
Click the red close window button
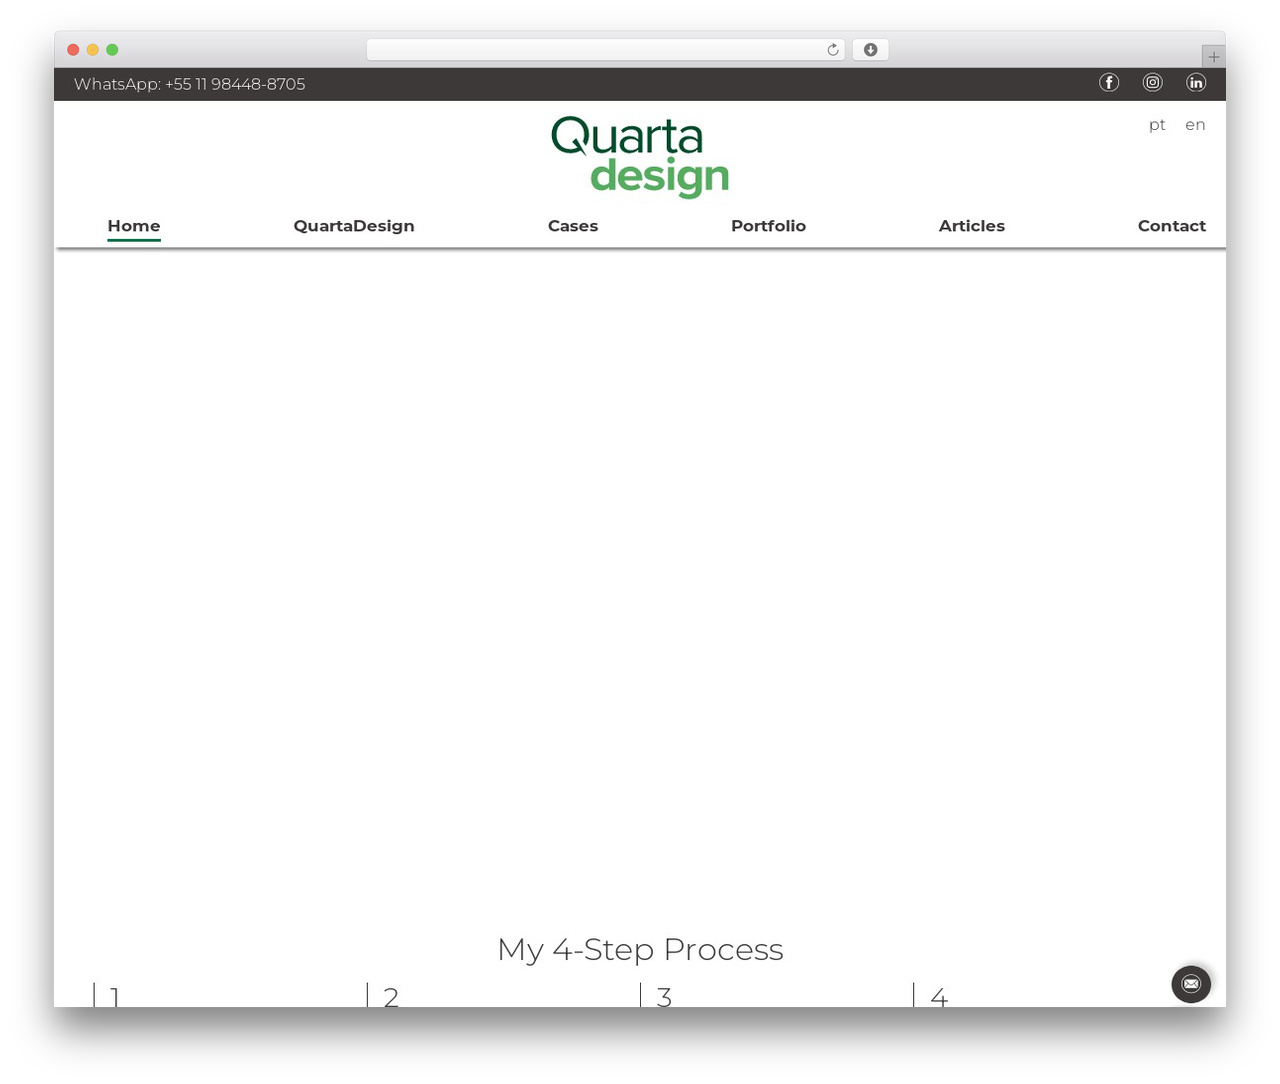point(73,50)
